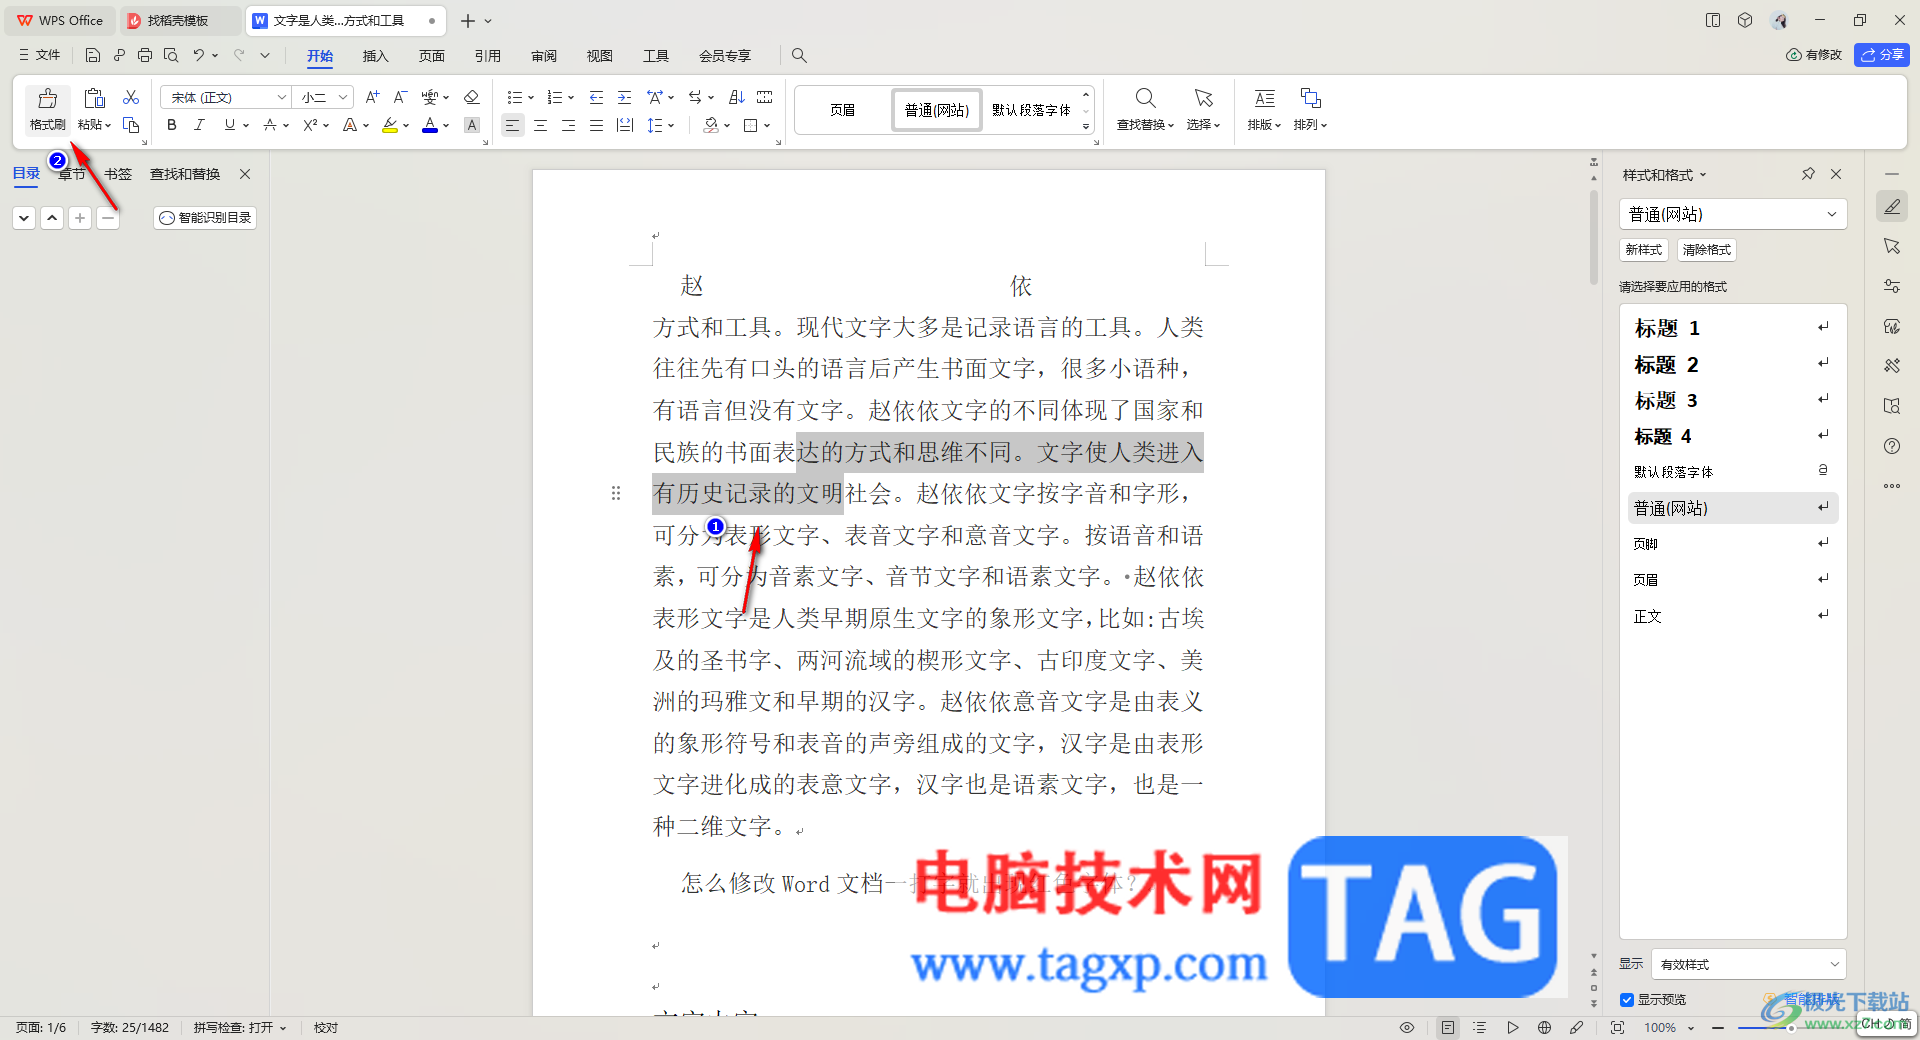Set justified text alignment
Viewport: 1920px width, 1040px height.
[x=596, y=125]
